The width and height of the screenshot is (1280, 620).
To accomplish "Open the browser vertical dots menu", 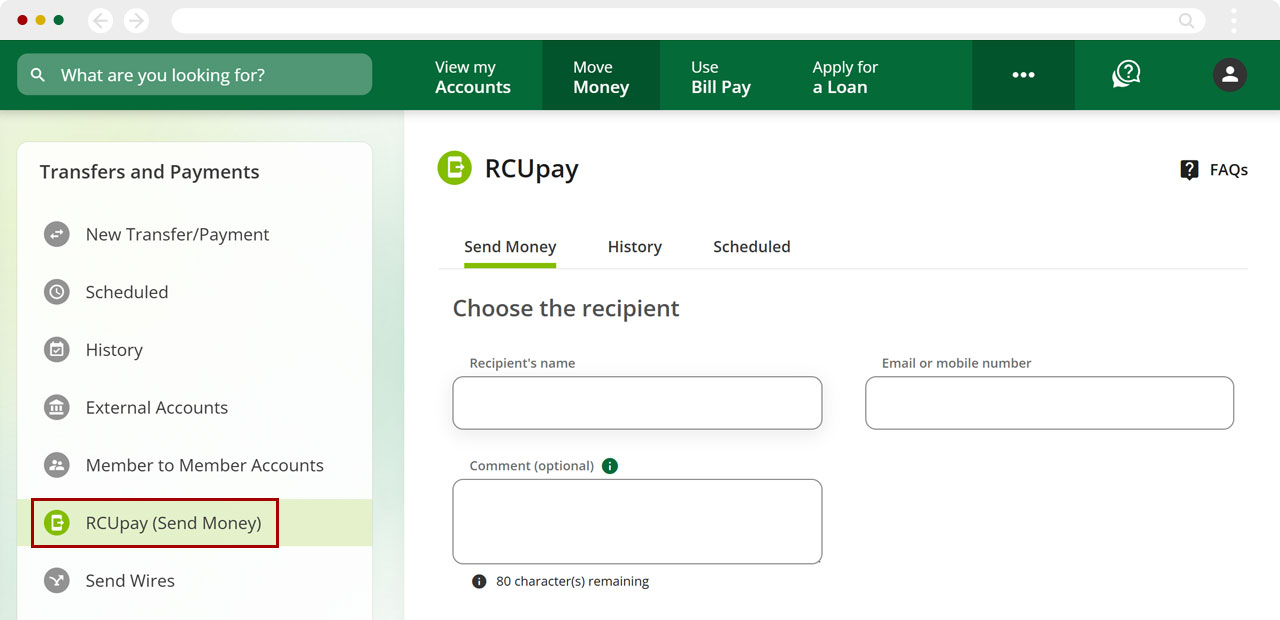I will (x=1234, y=20).
